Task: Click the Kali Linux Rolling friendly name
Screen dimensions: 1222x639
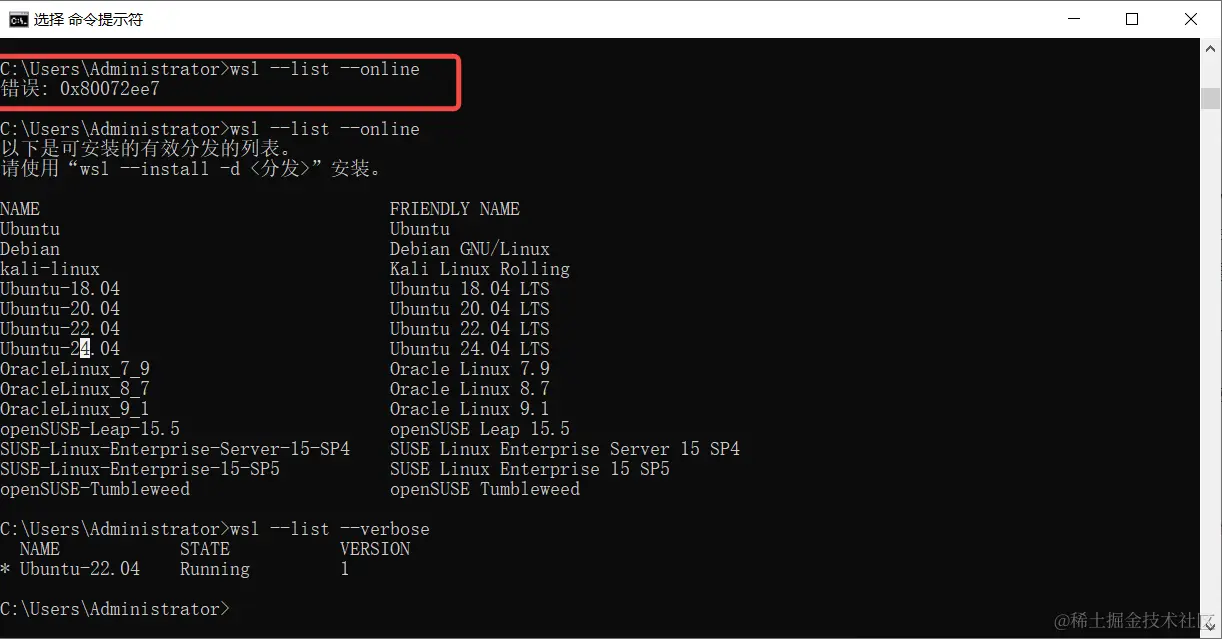Action: coord(480,269)
